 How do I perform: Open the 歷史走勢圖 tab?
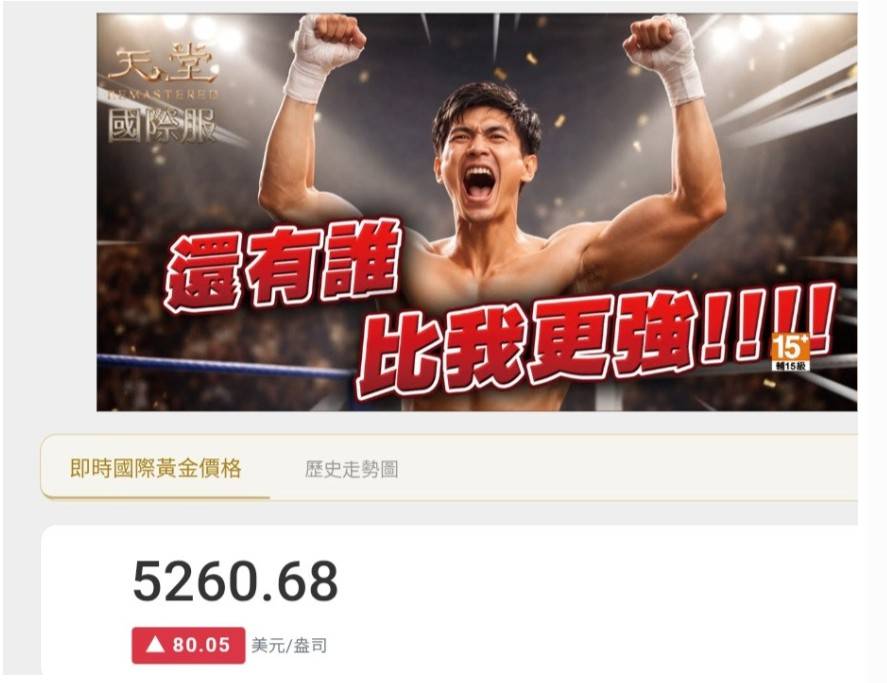[351, 469]
